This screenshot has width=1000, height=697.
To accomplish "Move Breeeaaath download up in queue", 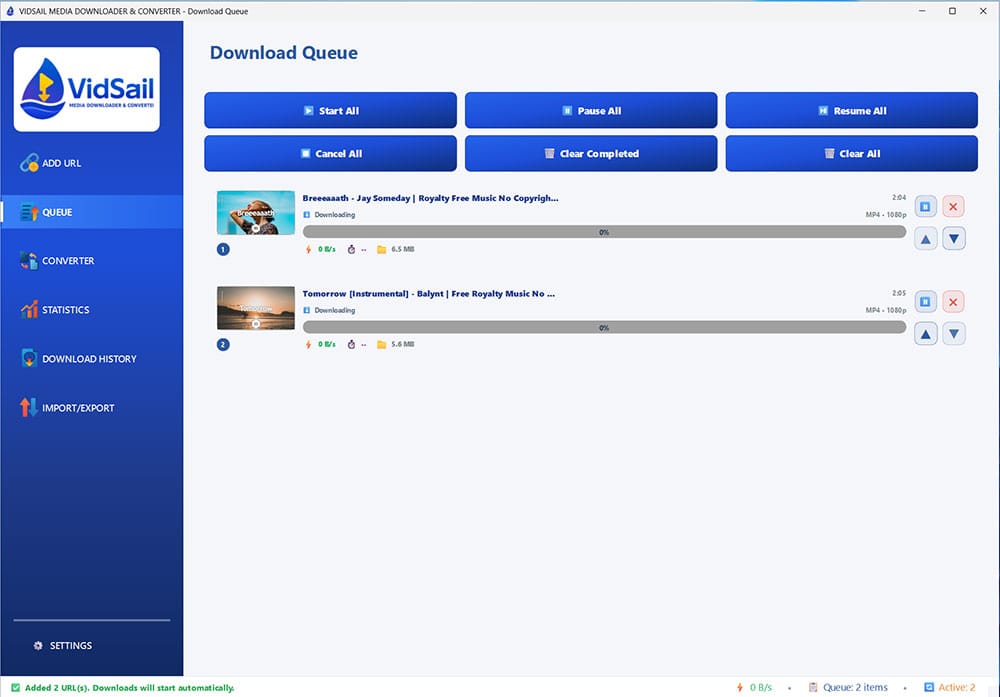I will [x=925, y=239].
